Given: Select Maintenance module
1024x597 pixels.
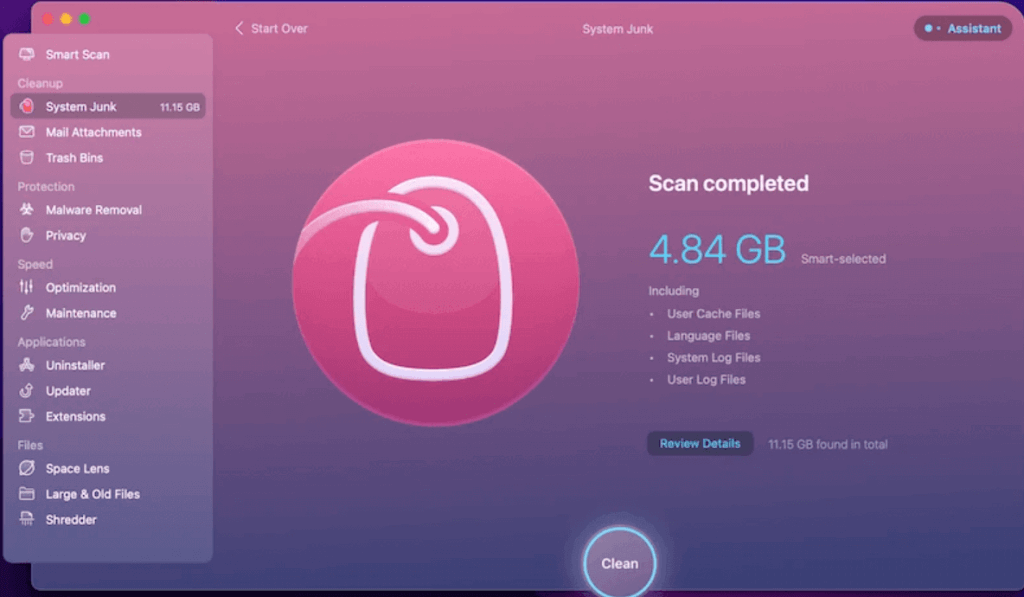Looking at the screenshot, I should click(108, 313).
